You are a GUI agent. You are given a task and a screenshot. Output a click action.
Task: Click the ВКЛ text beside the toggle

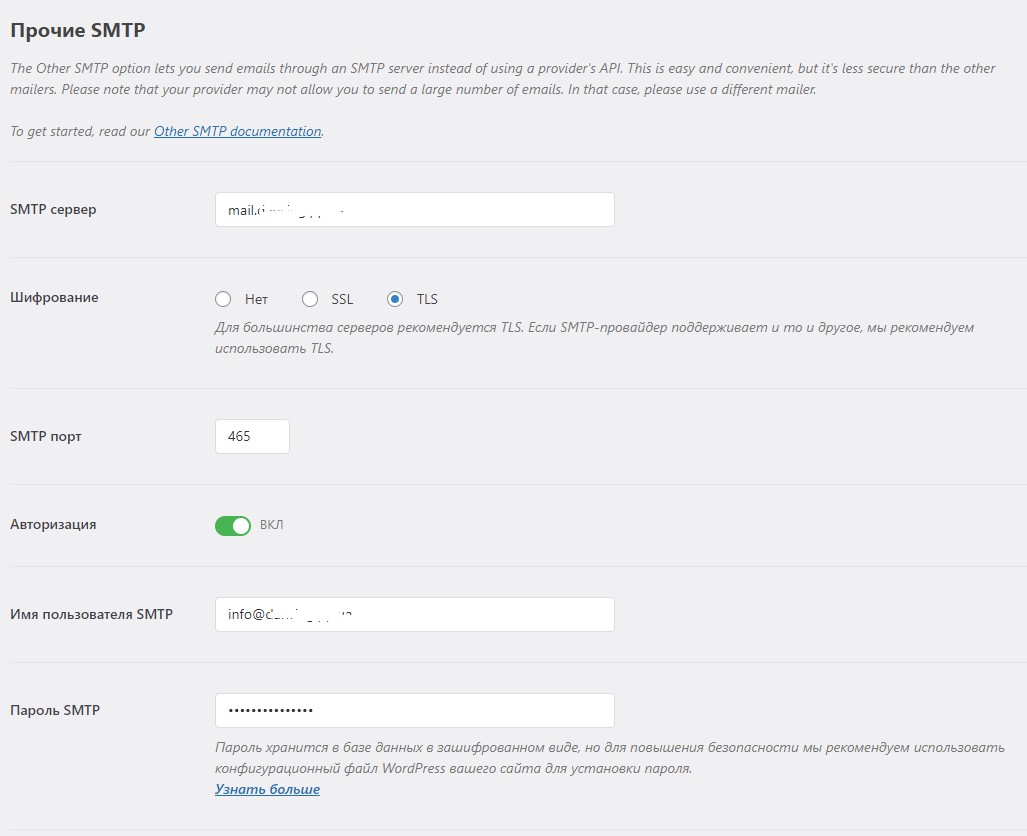click(271, 525)
